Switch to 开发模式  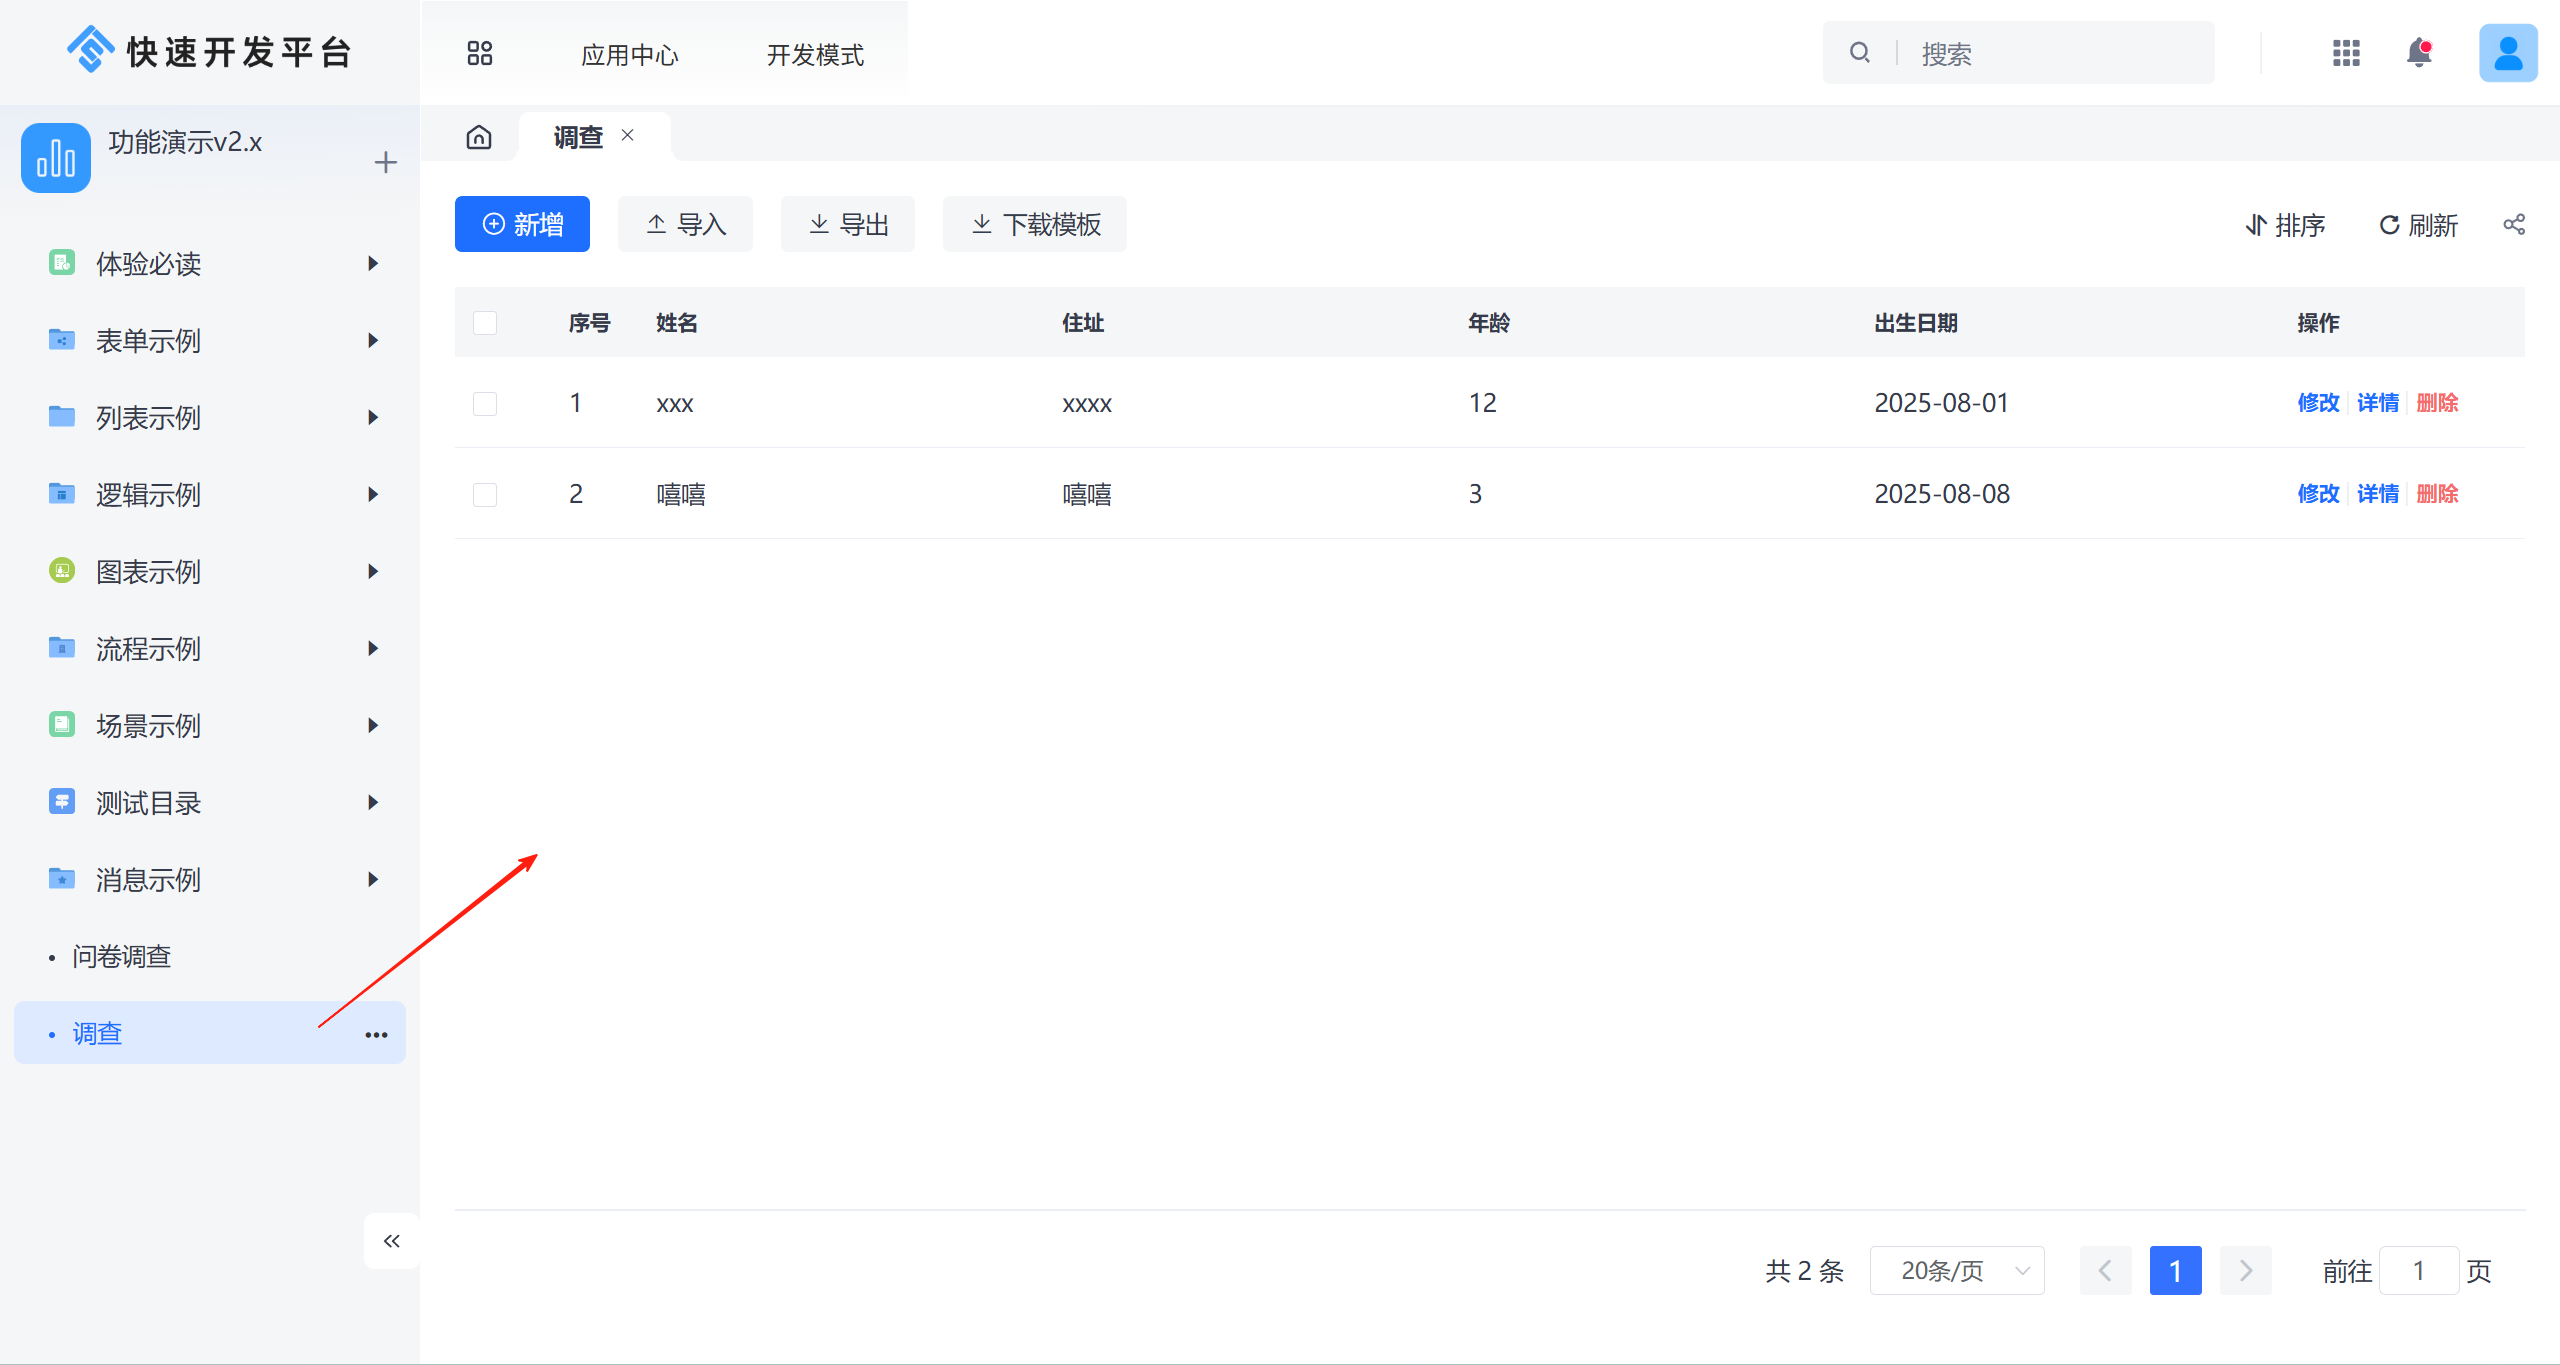[815, 54]
